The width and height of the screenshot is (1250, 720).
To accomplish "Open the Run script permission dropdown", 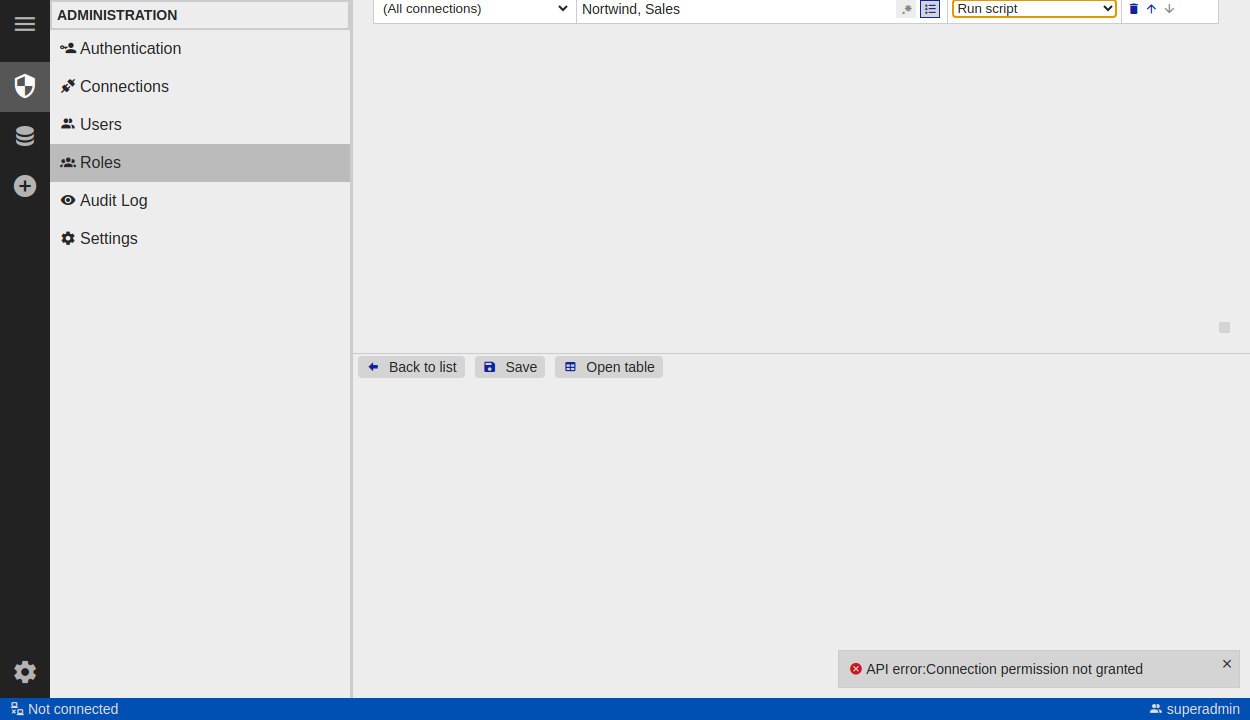I will coord(1034,9).
